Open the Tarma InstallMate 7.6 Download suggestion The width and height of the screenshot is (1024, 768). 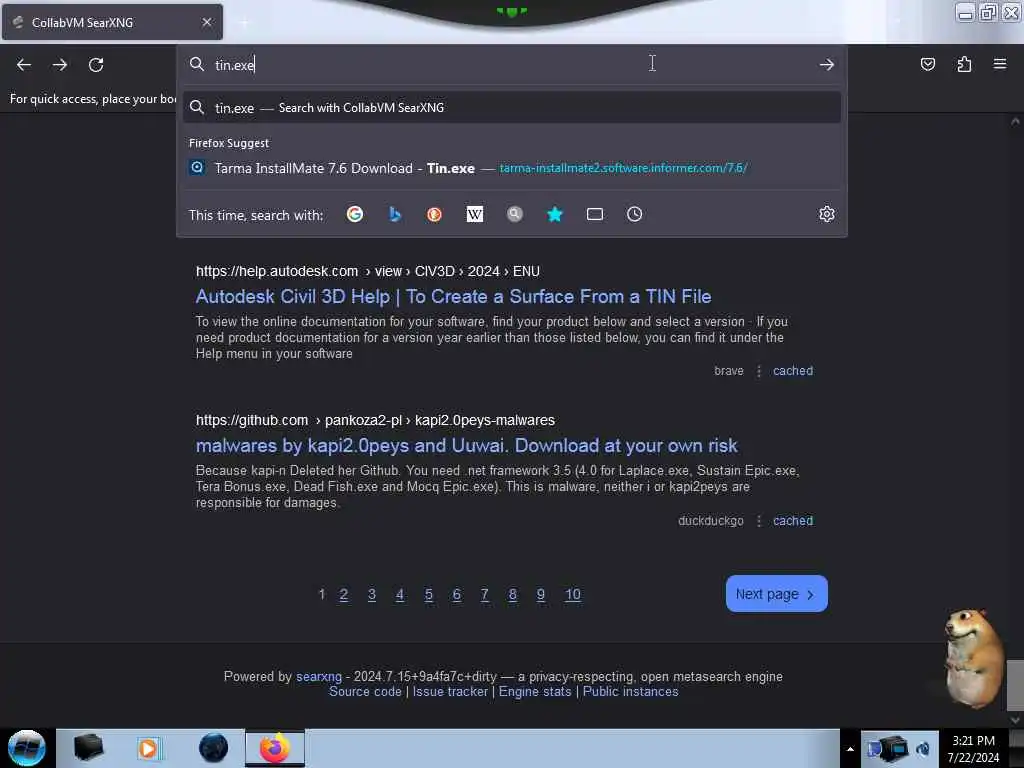512,168
